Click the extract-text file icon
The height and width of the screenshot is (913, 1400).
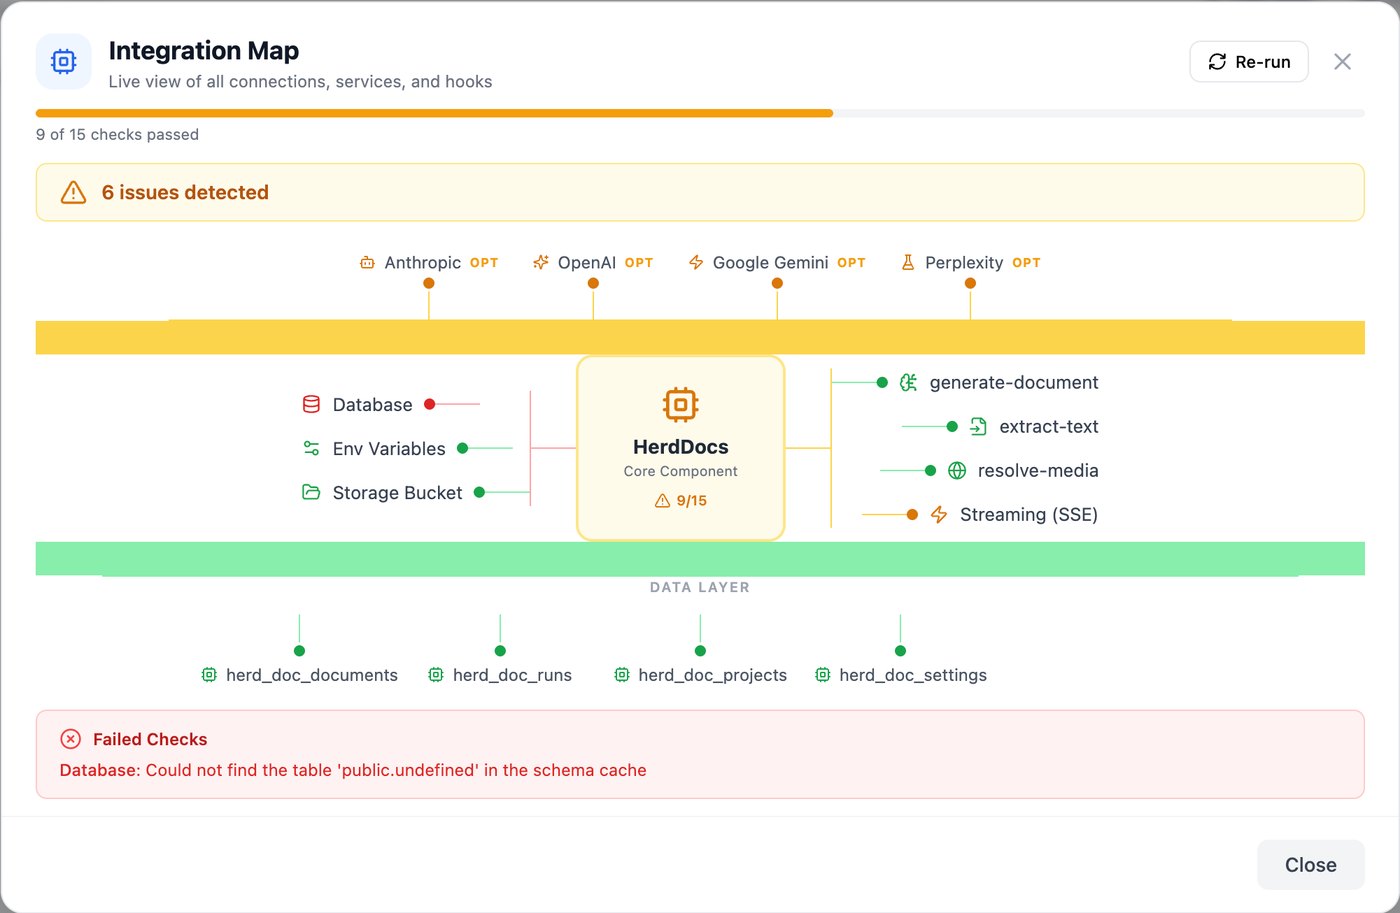click(x=978, y=426)
